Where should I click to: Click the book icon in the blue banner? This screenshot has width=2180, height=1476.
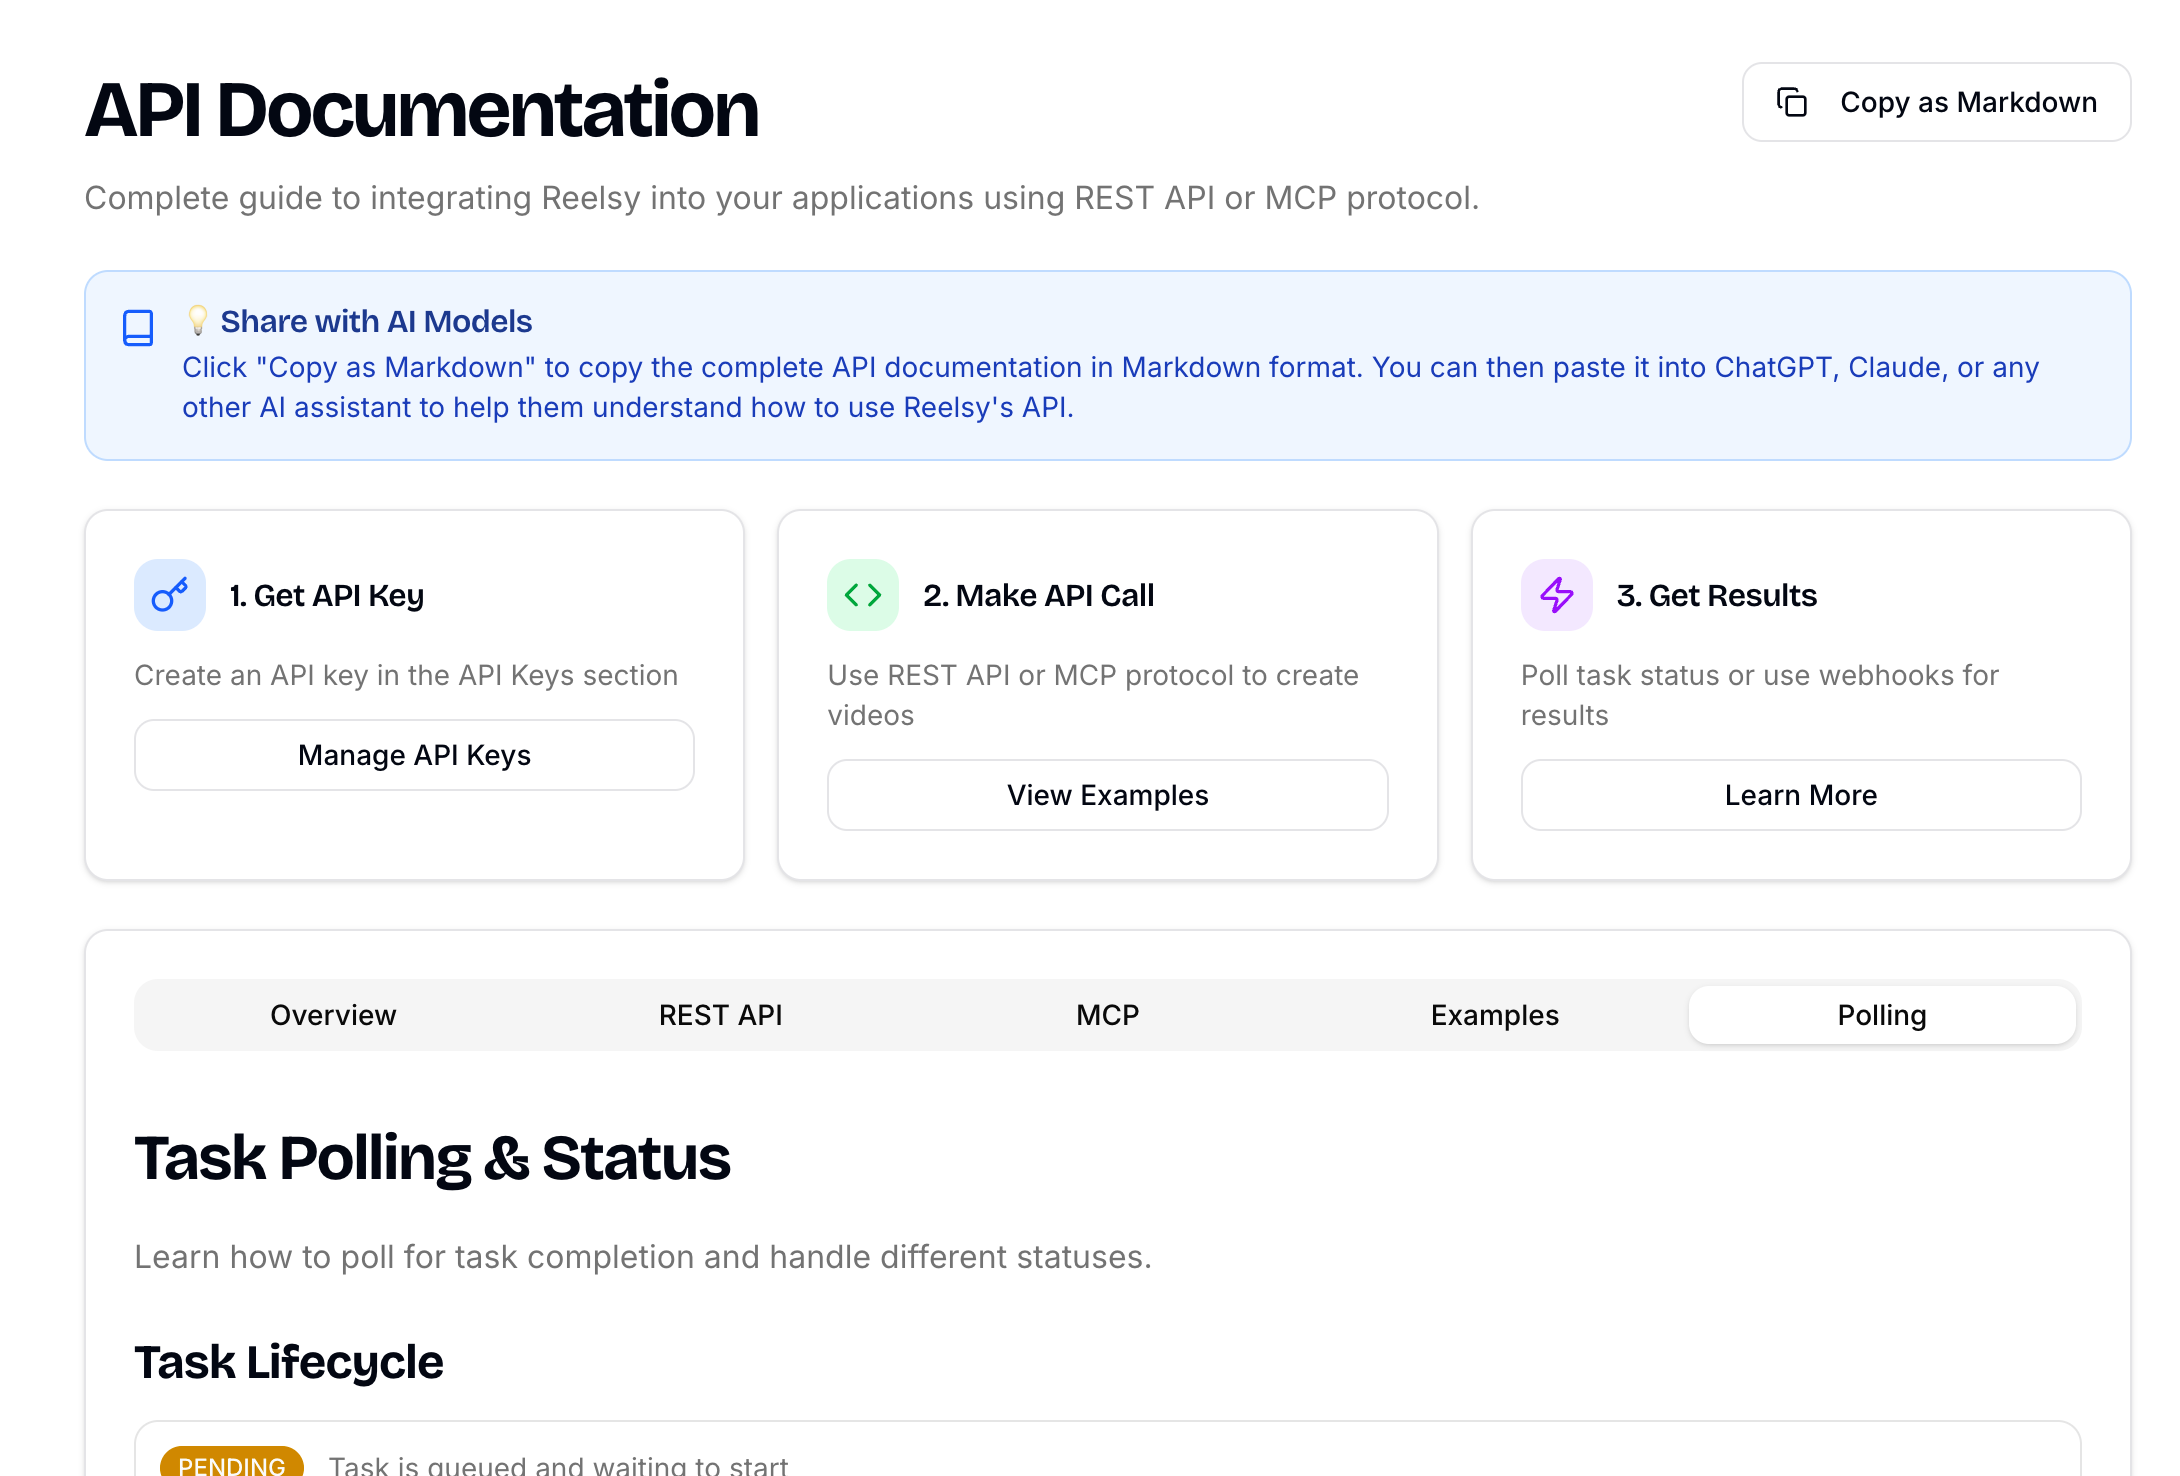[x=137, y=326]
